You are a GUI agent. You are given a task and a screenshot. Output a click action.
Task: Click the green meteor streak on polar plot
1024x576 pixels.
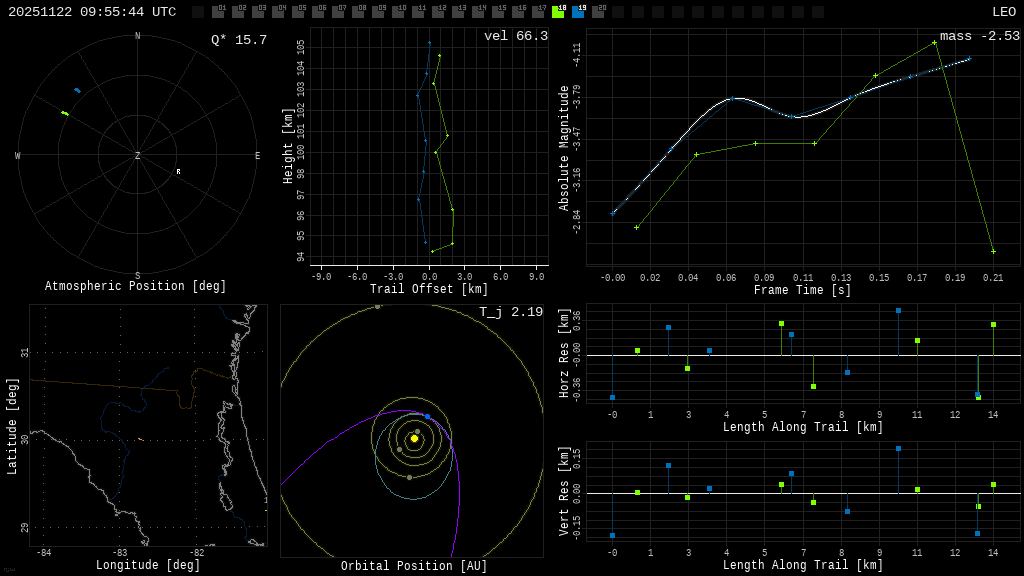[x=65, y=114]
